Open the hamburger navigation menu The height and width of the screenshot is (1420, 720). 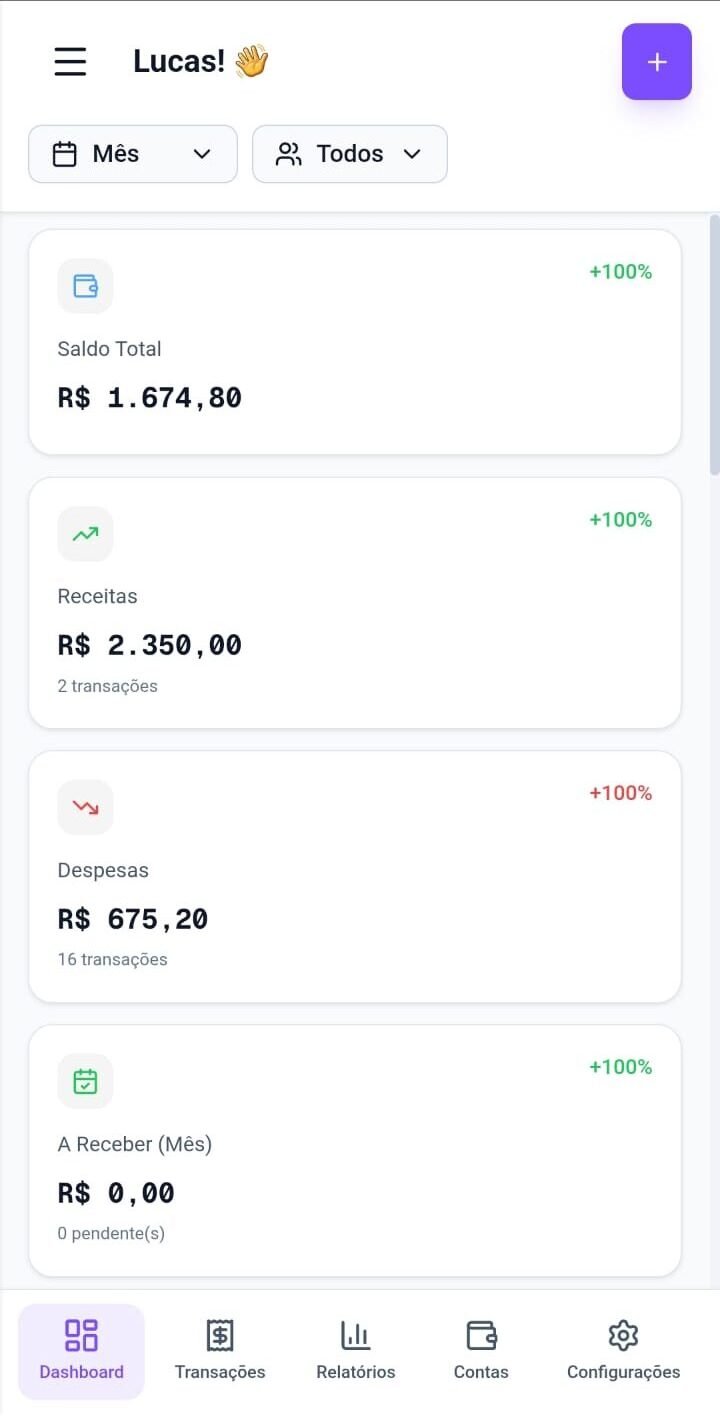coord(70,61)
